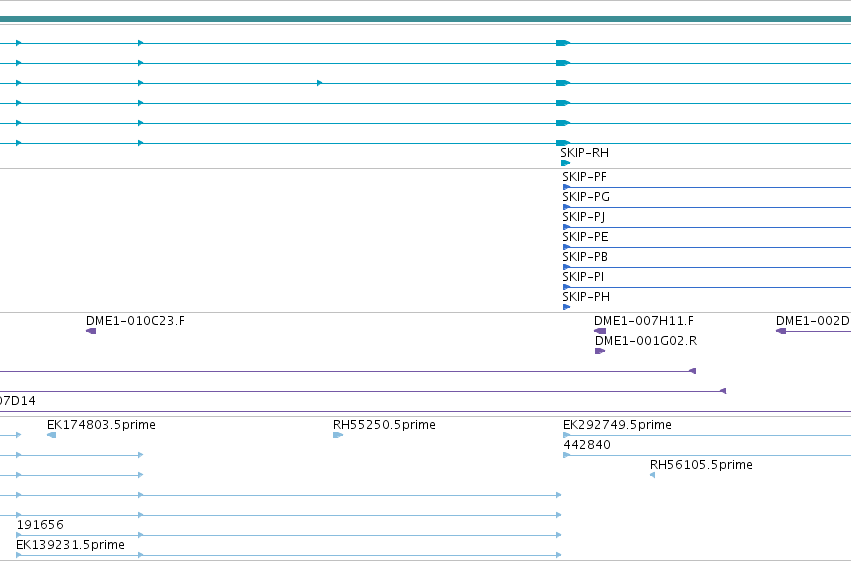This screenshot has width=851, height=561.
Task: Select purple arrow glyph below DME1-001G02.R
Action: [x=600, y=351]
